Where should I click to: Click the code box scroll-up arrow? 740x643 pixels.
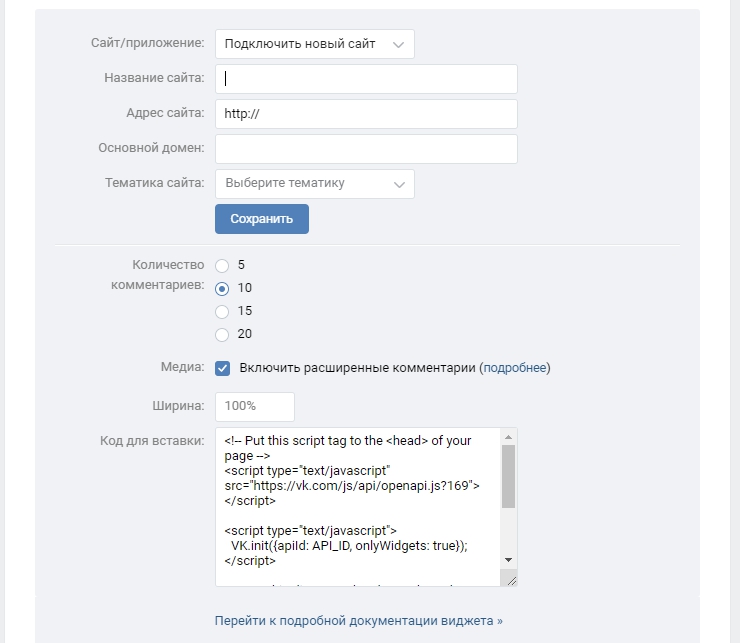tap(508, 437)
